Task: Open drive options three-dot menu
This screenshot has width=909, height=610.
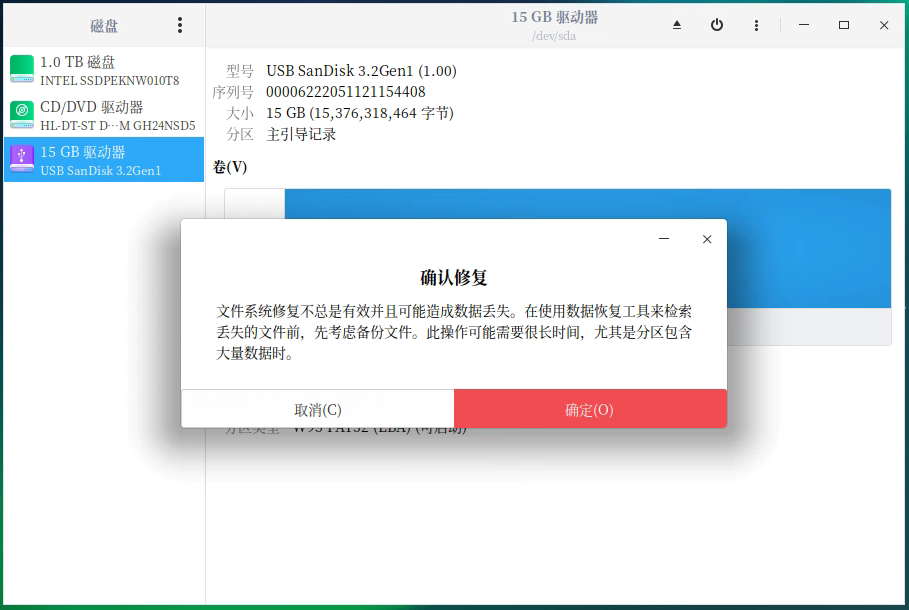Action: click(x=756, y=25)
